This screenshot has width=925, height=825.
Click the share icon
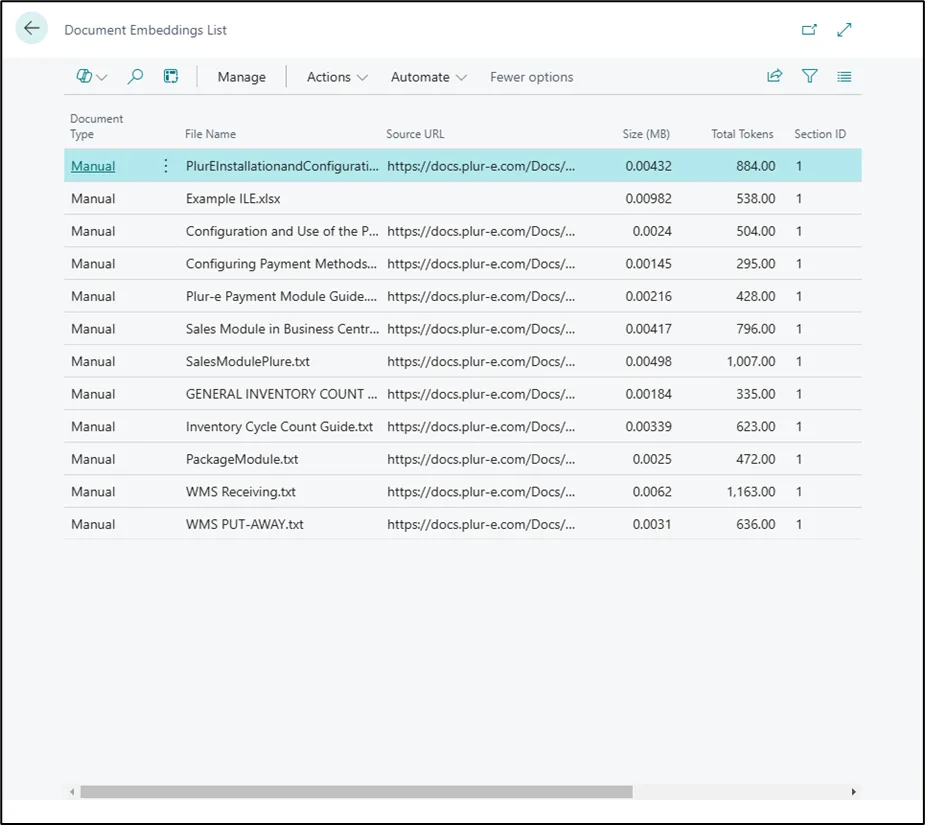[774, 76]
